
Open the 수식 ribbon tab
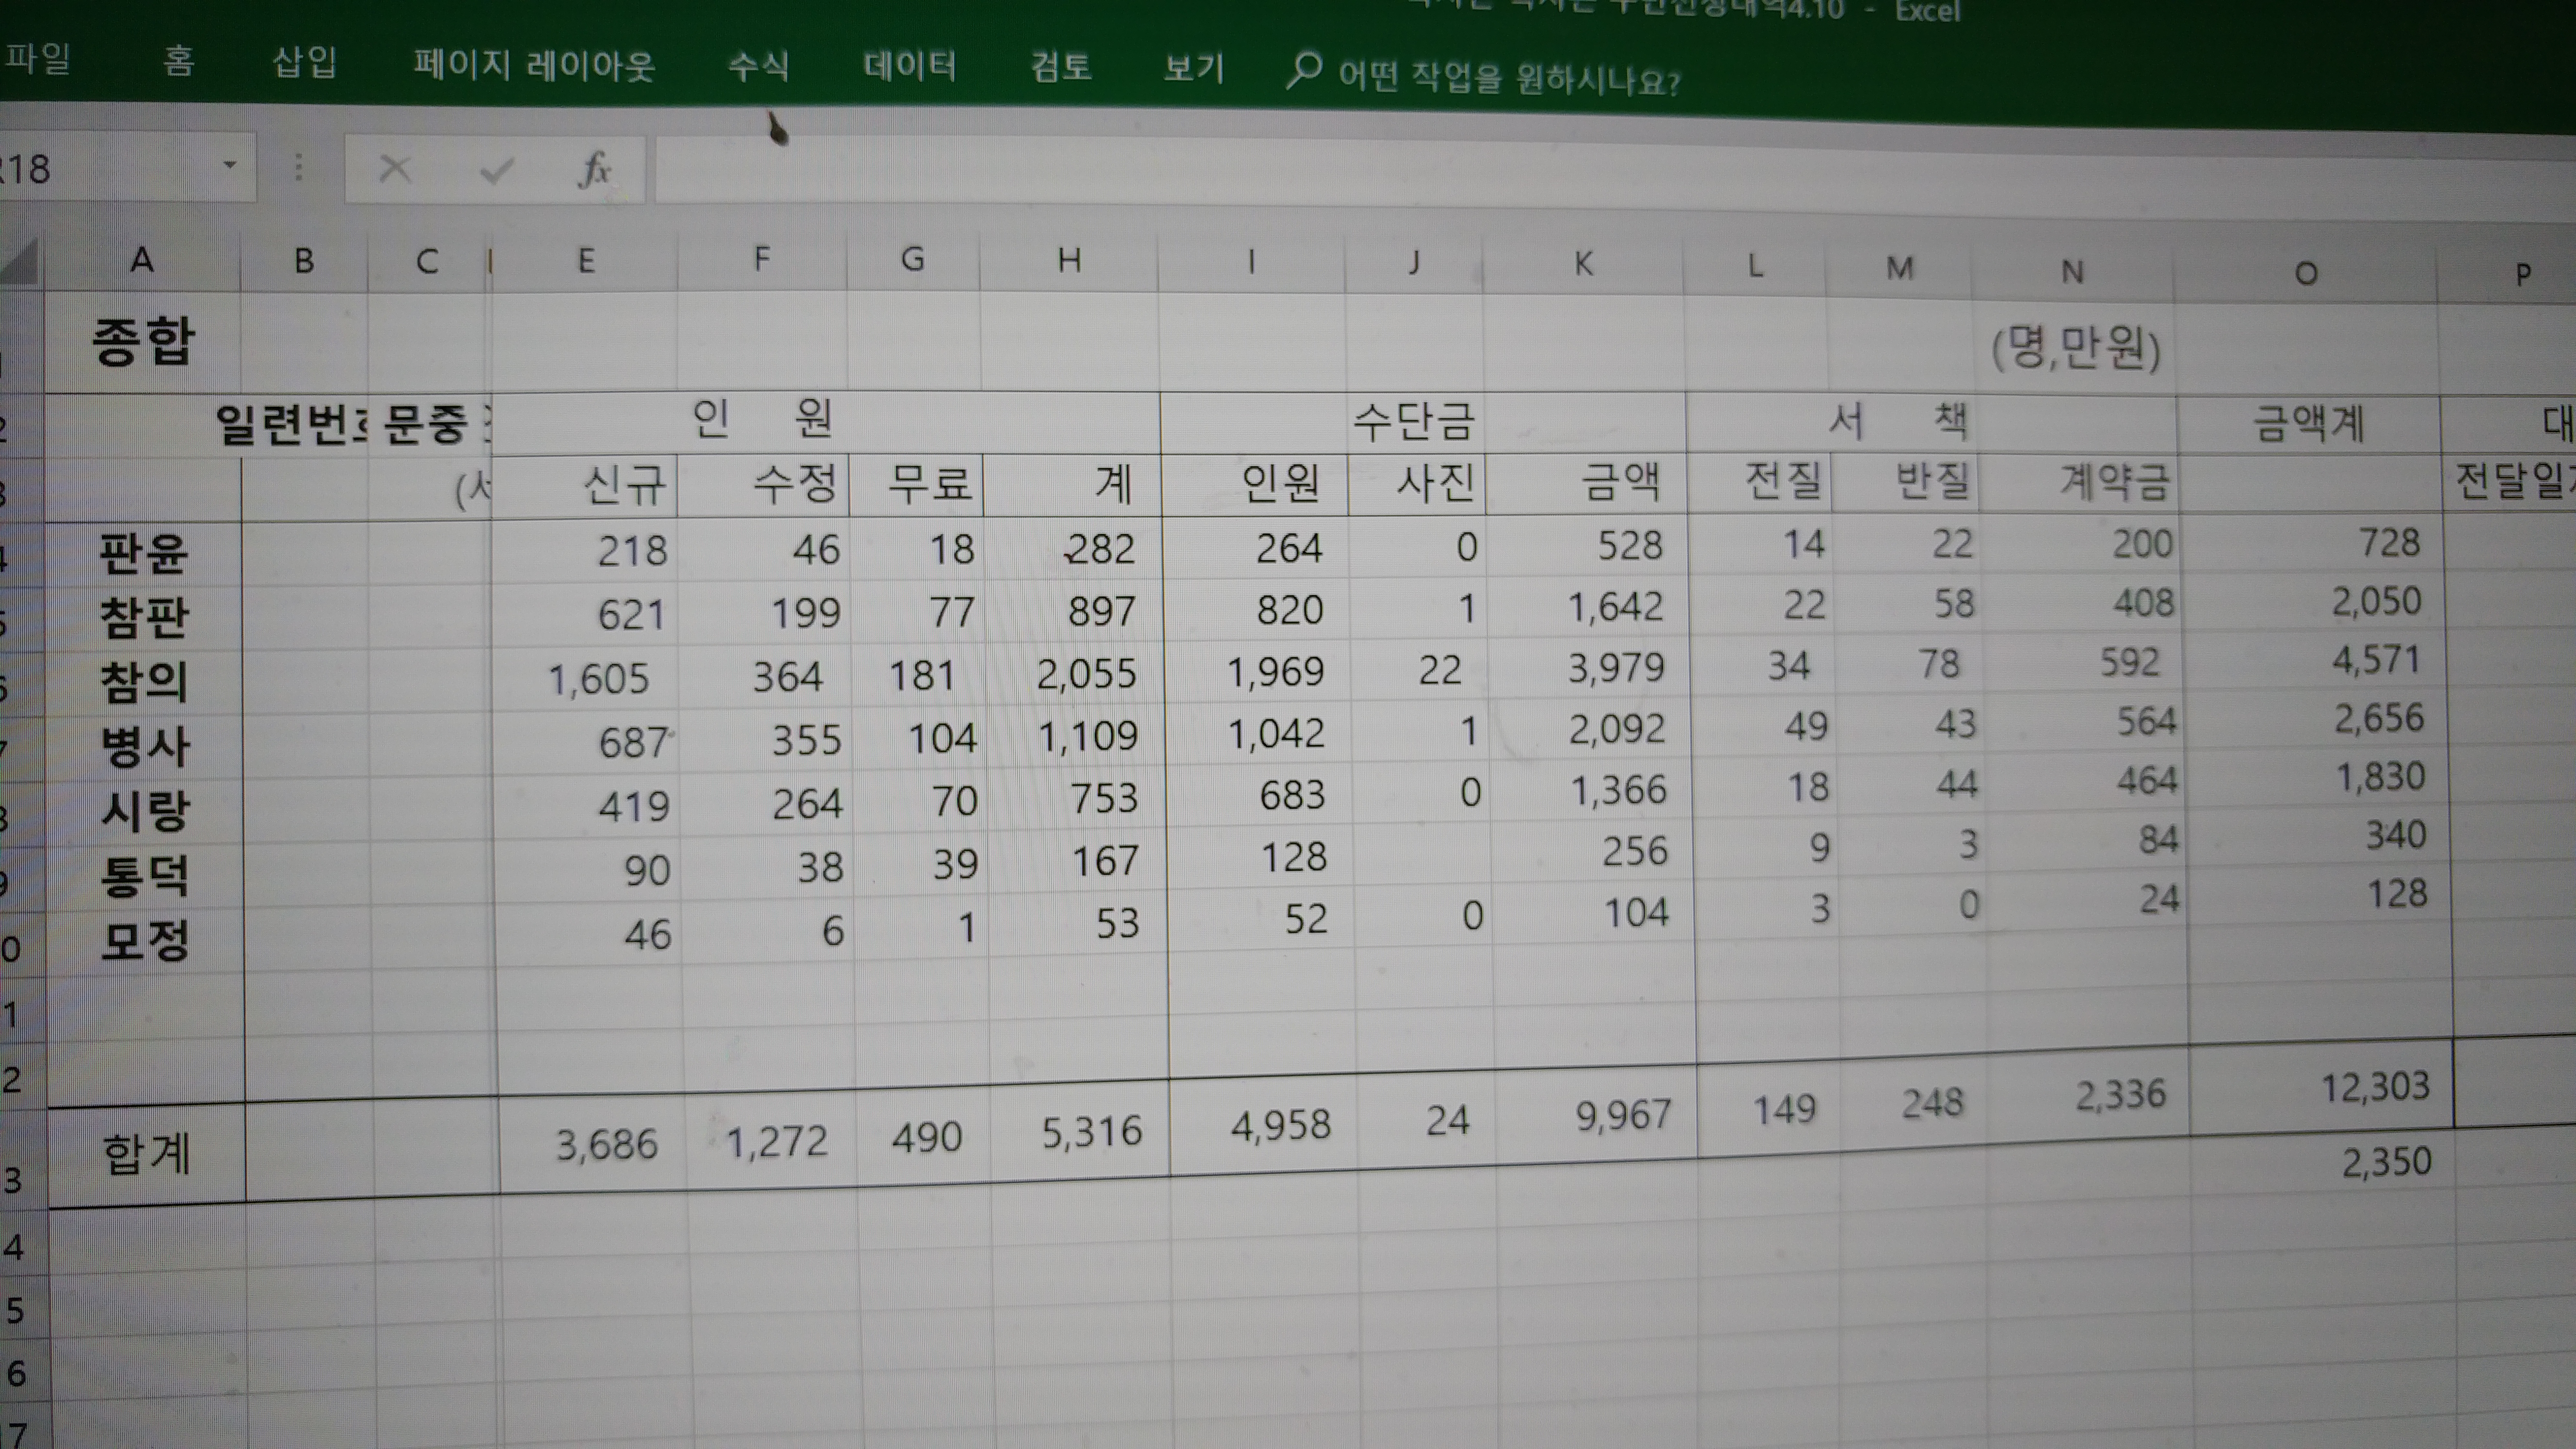point(759,67)
